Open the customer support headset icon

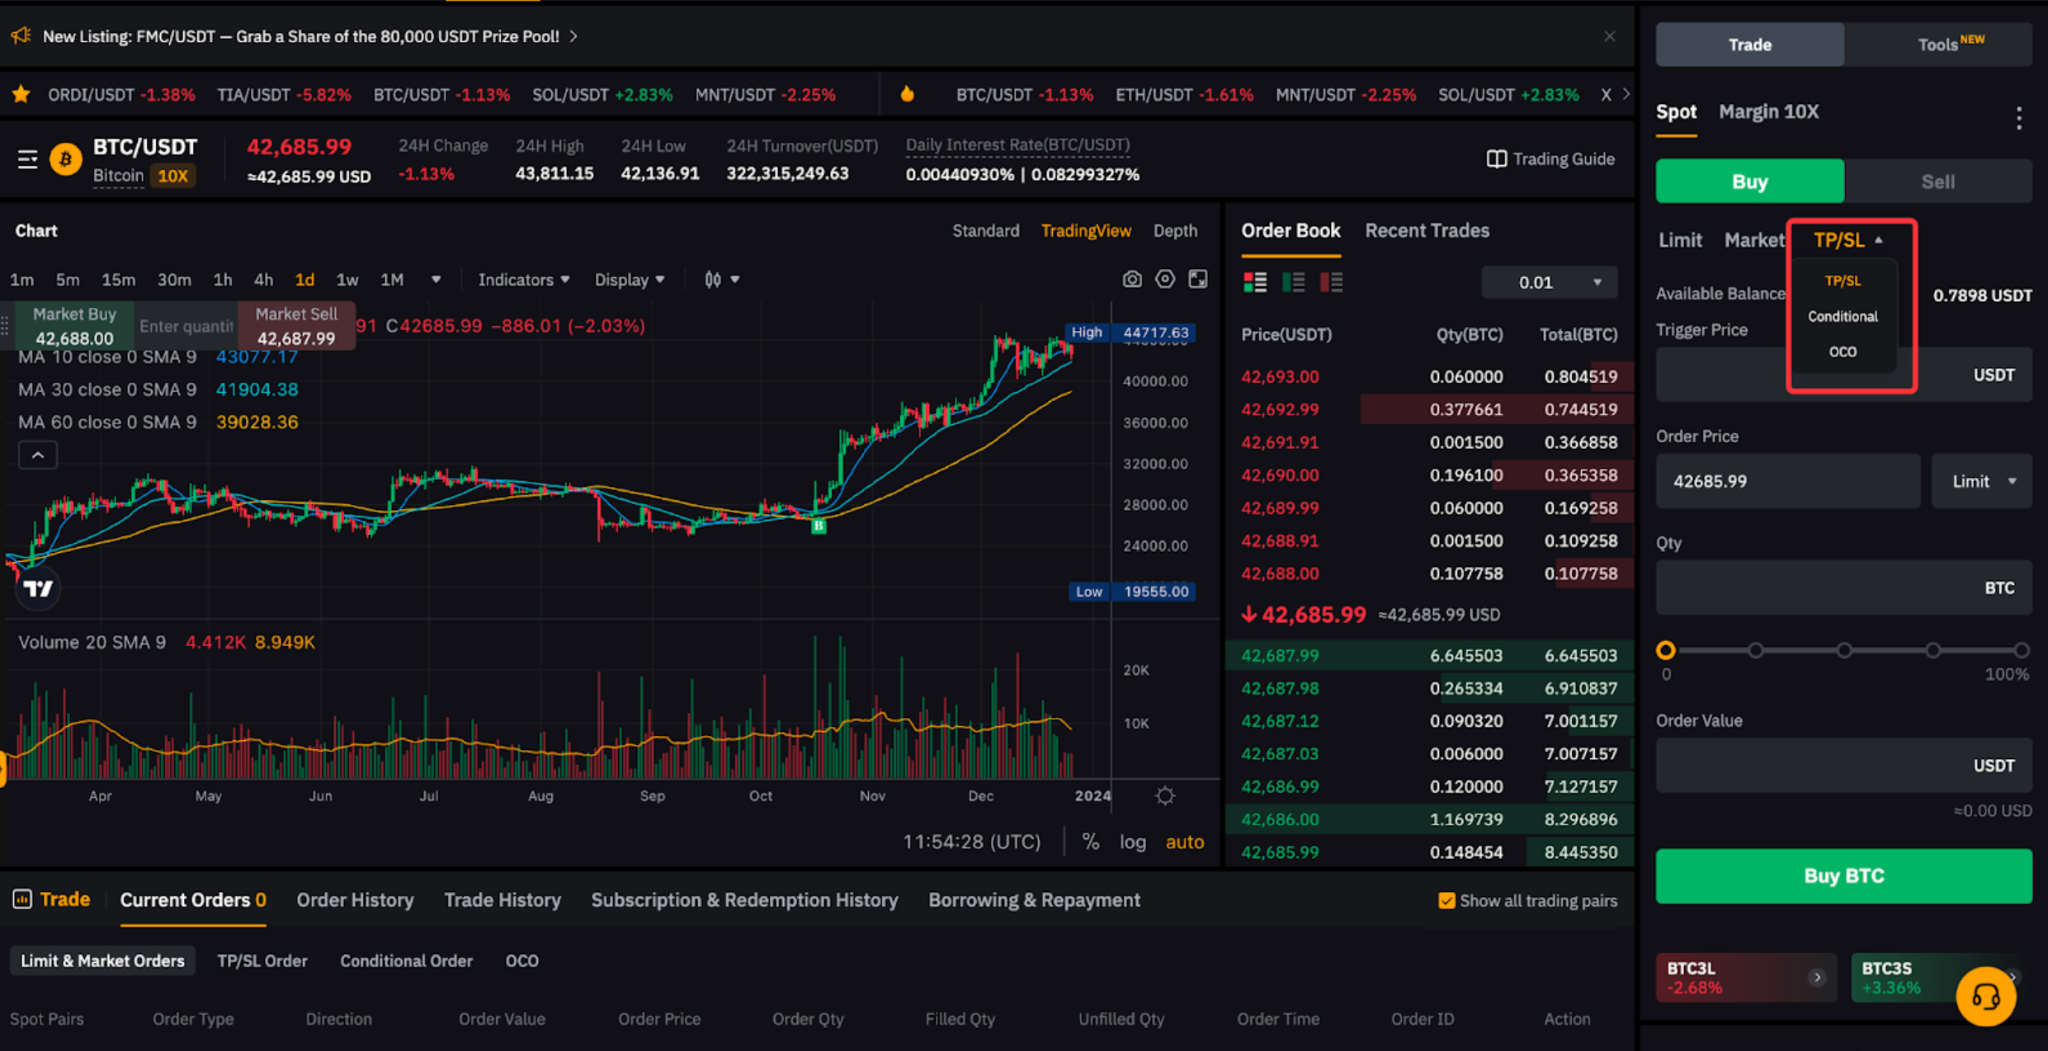coord(1985,996)
